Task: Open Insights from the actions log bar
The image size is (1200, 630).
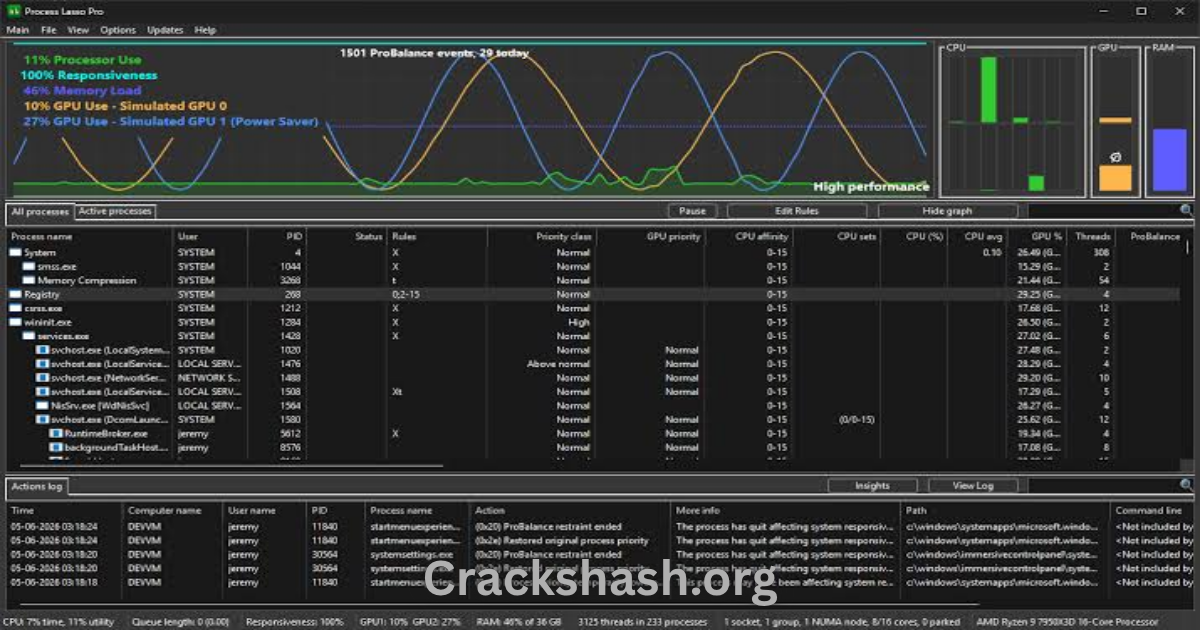Action: tap(872, 486)
